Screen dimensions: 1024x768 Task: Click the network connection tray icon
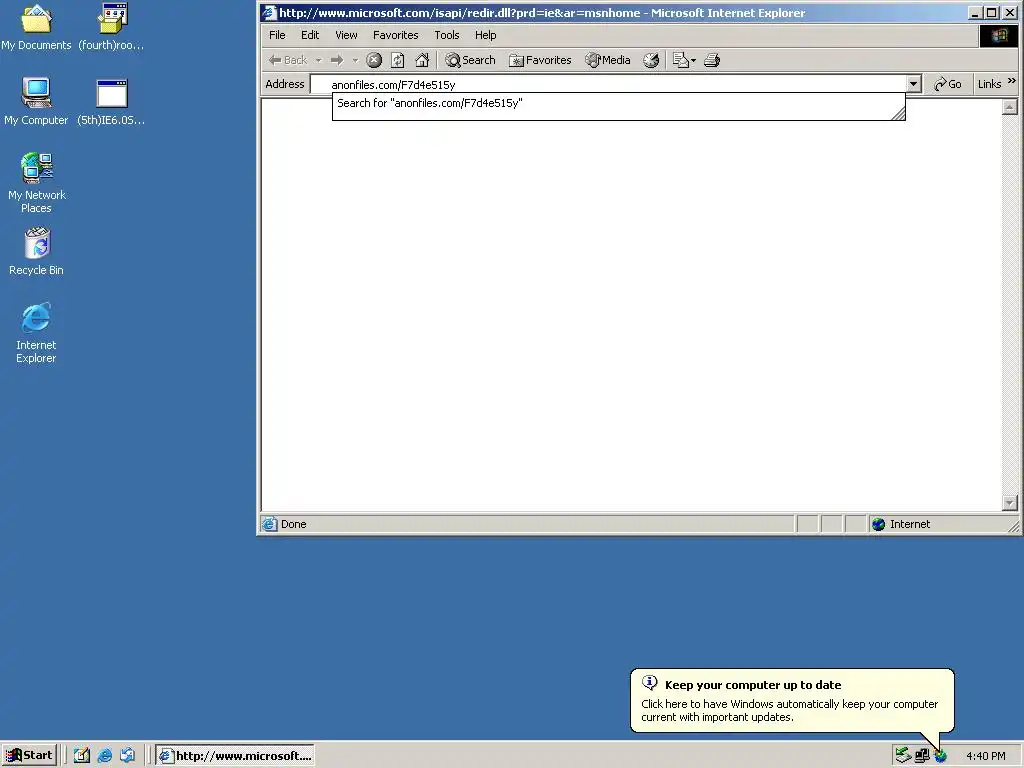[x=922, y=756]
